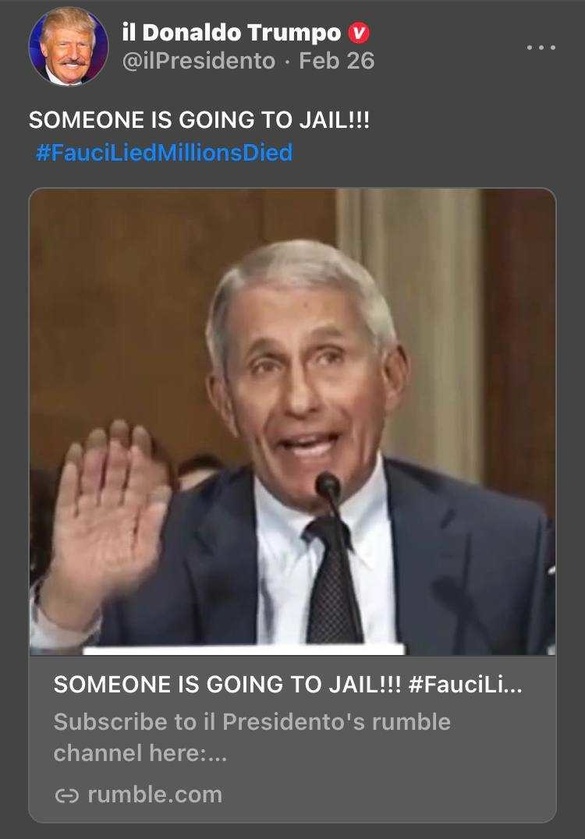
Task: Open the il Donaldo Trumpo profile avatar
Action: (69, 47)
